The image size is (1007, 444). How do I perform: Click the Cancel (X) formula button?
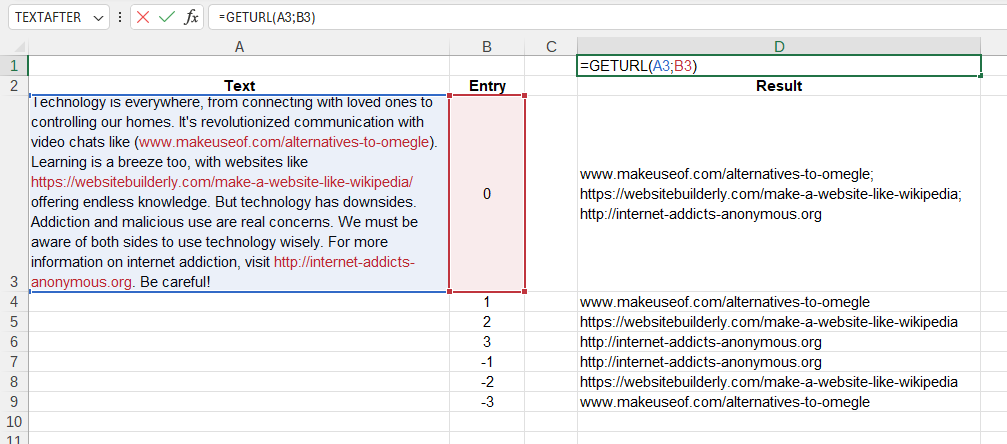point(145,18)
